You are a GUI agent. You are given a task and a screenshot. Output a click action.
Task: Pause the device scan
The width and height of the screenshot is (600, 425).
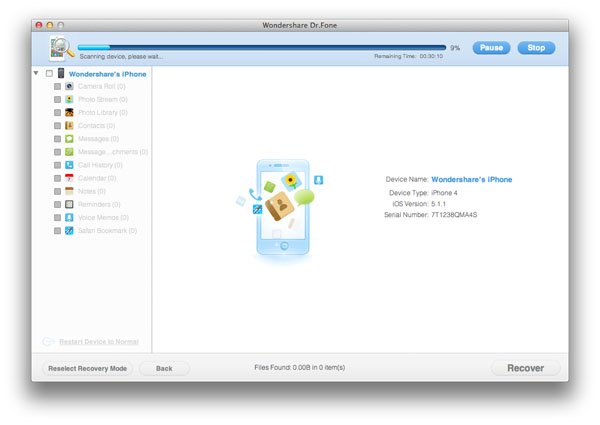click(491, 48)
